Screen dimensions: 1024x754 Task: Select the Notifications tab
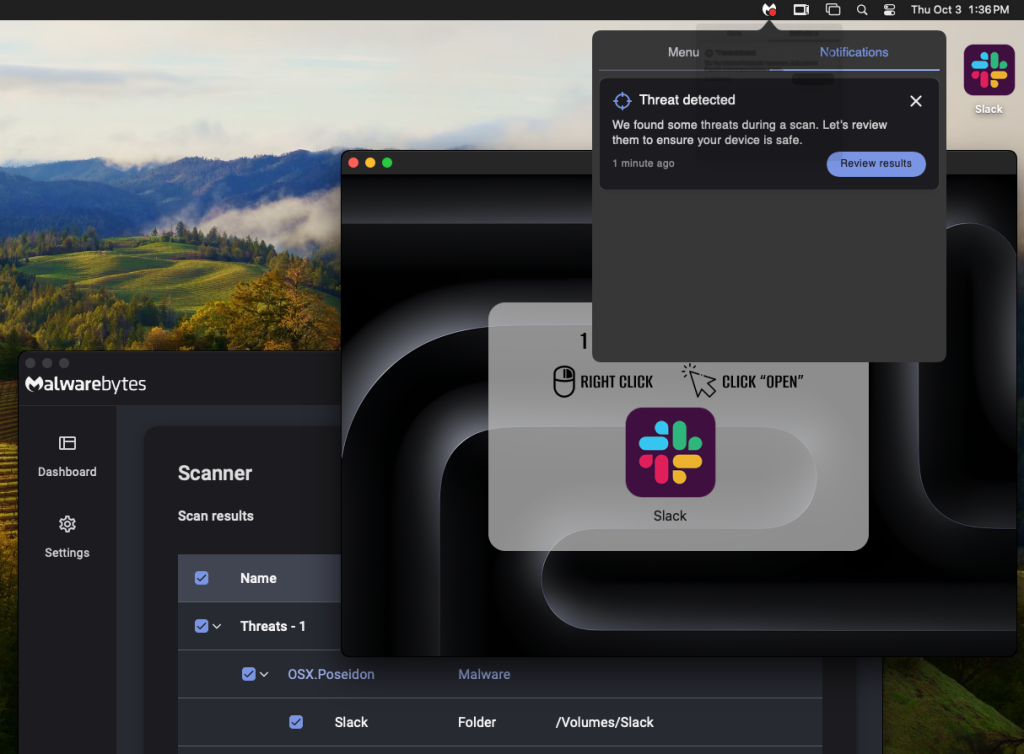click(x=854, y=52)
